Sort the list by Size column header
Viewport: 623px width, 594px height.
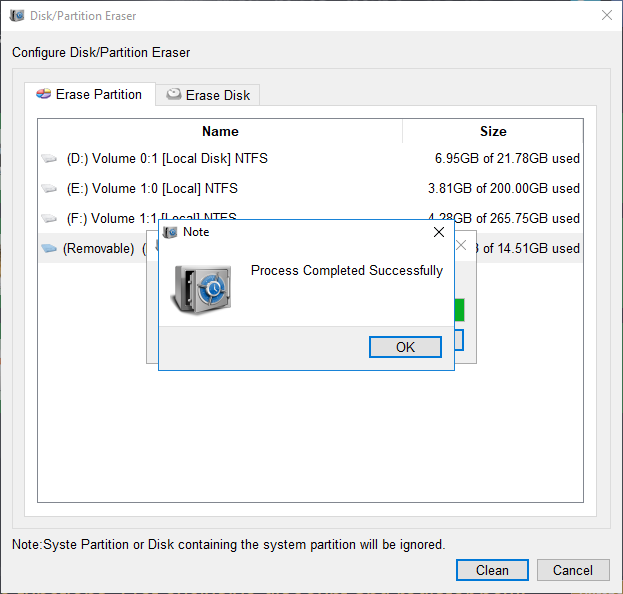[492, 131]
